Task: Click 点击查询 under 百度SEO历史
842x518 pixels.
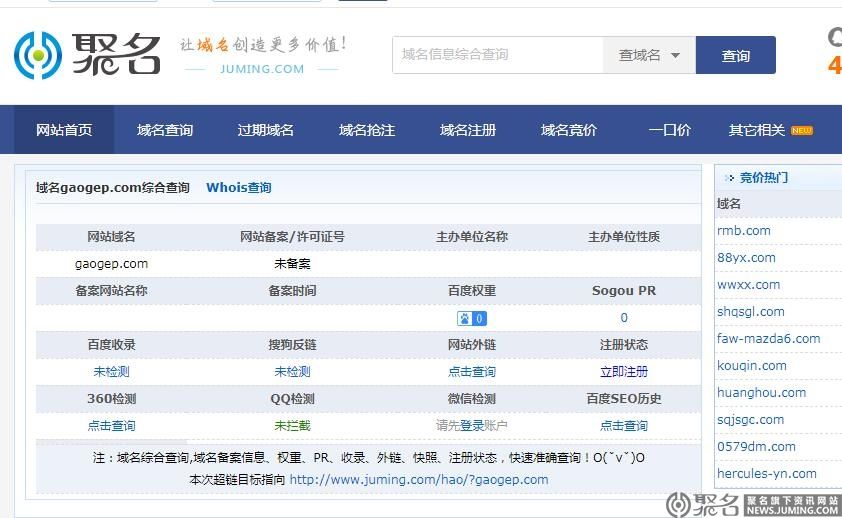Action: (624, 426)
